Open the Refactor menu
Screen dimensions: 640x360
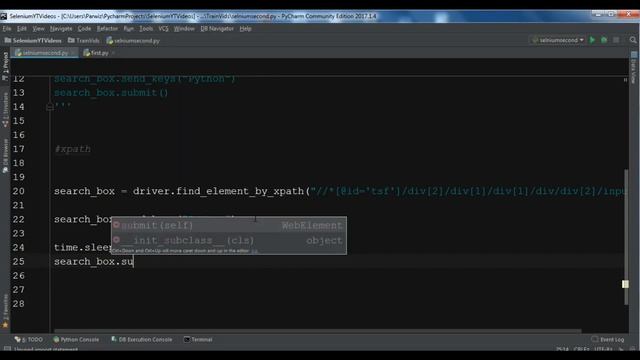pos(107,29)
